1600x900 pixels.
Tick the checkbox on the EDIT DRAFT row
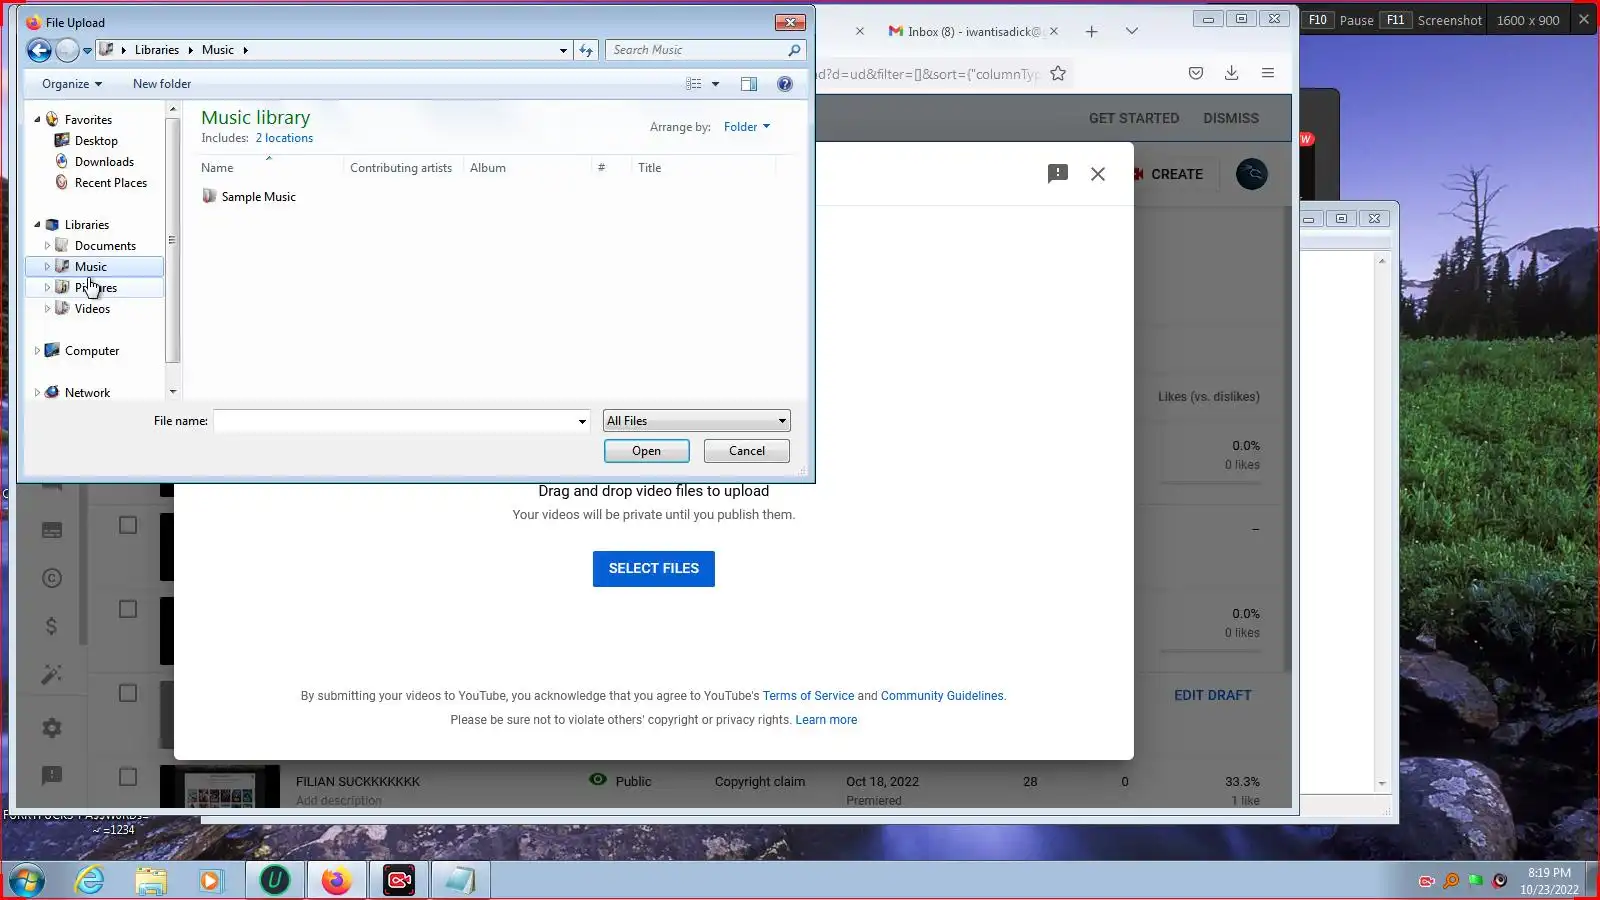(128, 693)
